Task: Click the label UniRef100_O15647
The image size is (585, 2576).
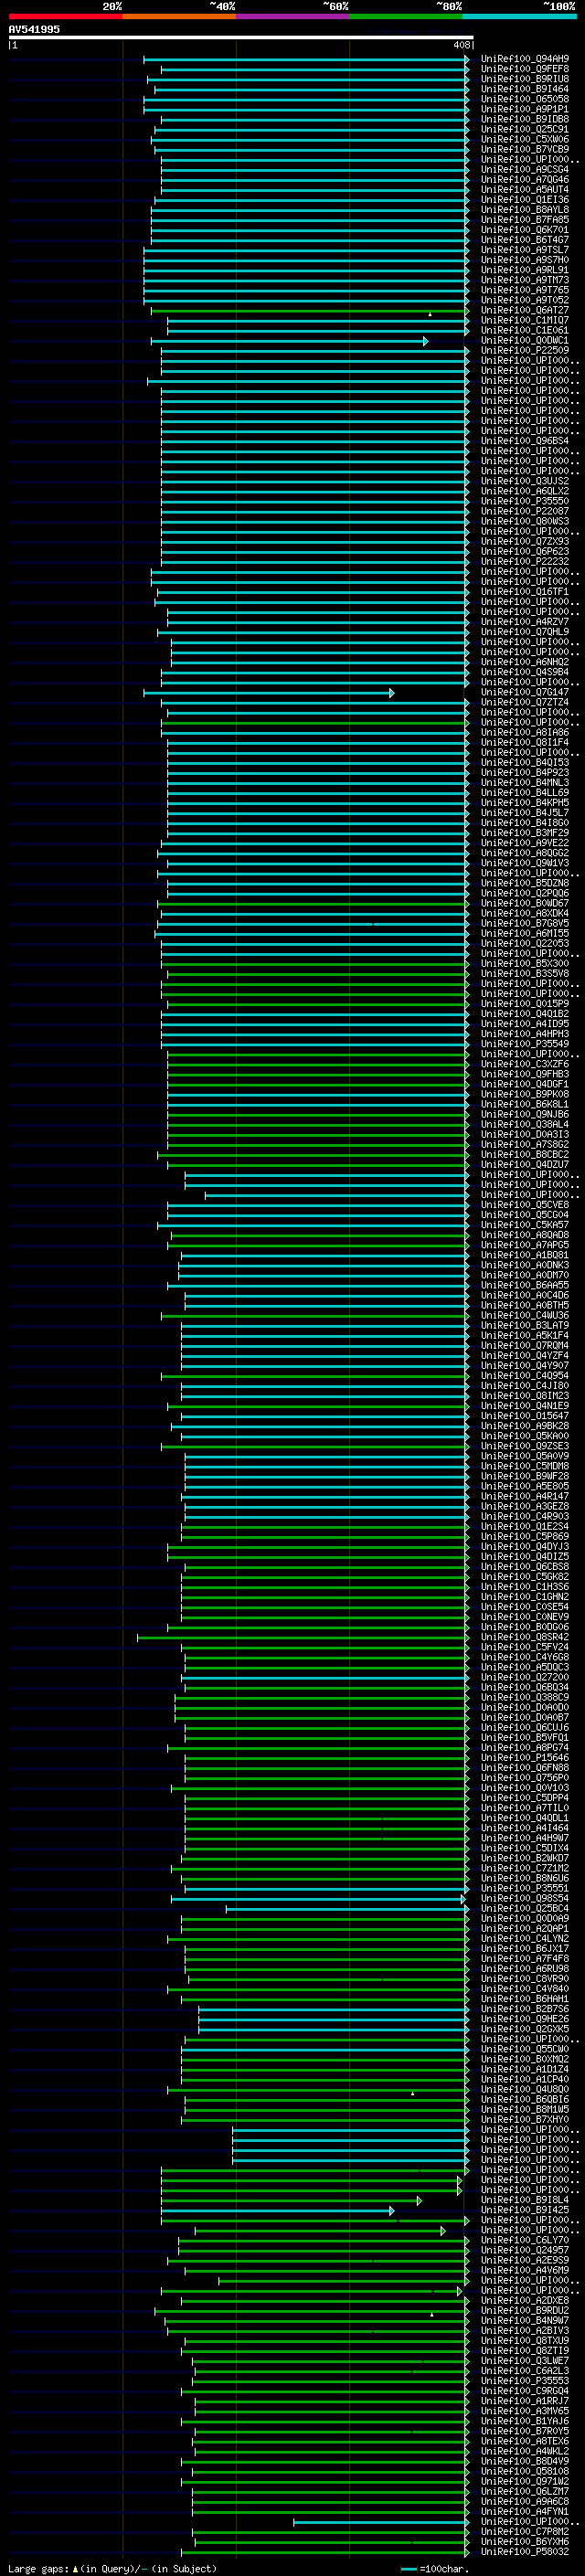Action: click(525, 1416)
